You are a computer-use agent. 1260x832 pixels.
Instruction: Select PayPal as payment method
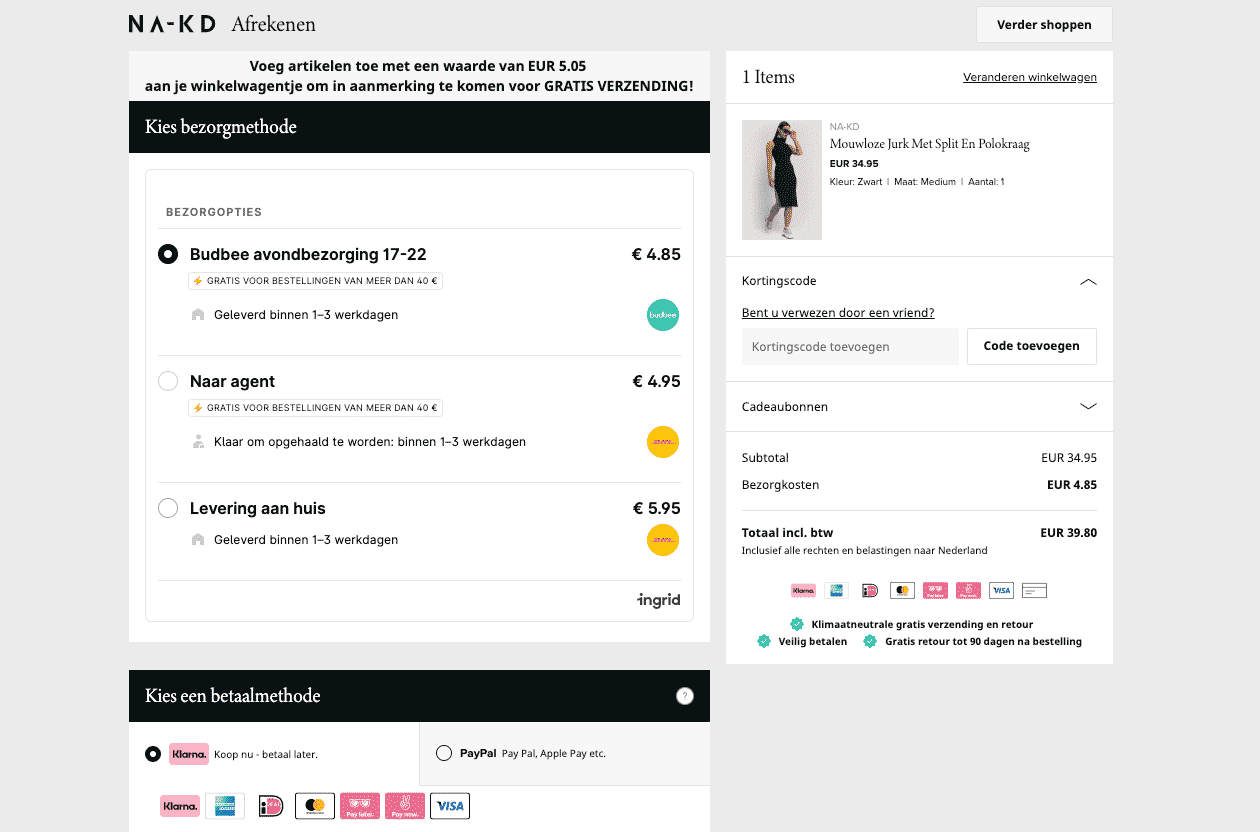[x=444, y=753]
